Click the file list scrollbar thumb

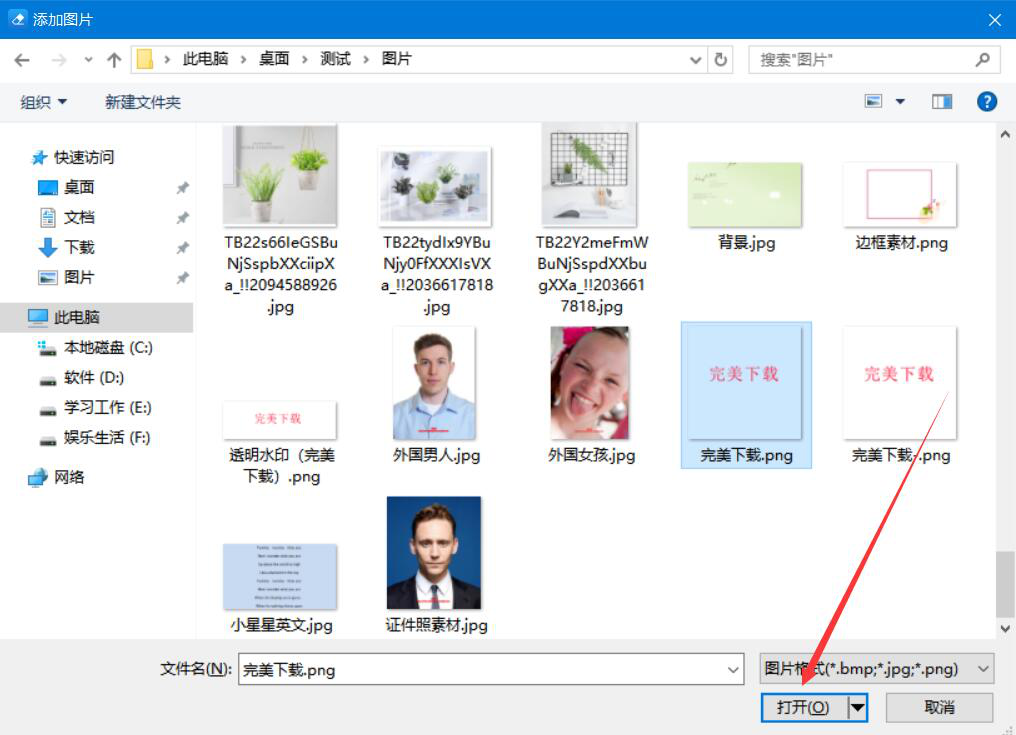(x=1005, y=585)
